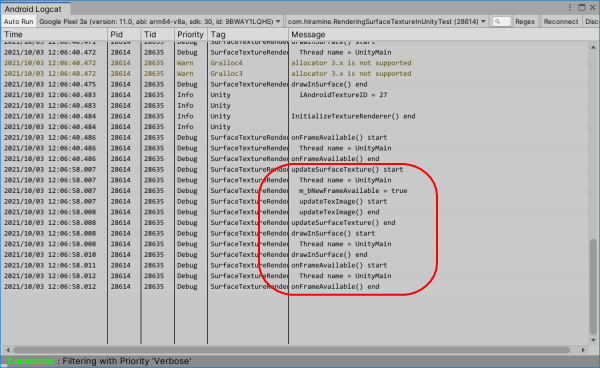
Task: Click the log search filter field
Action: pyautogui.click(x=502, y=21)
